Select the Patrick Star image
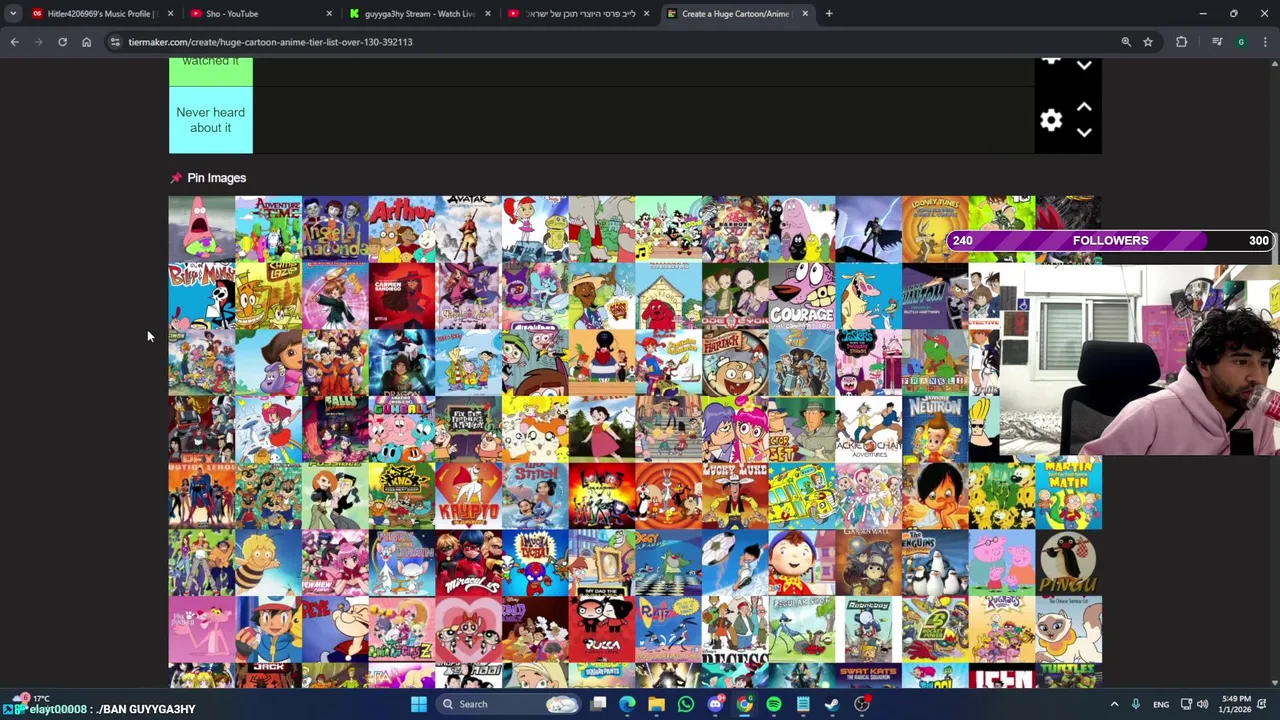This screenshot has width=1280, height=720. [202, 229]
